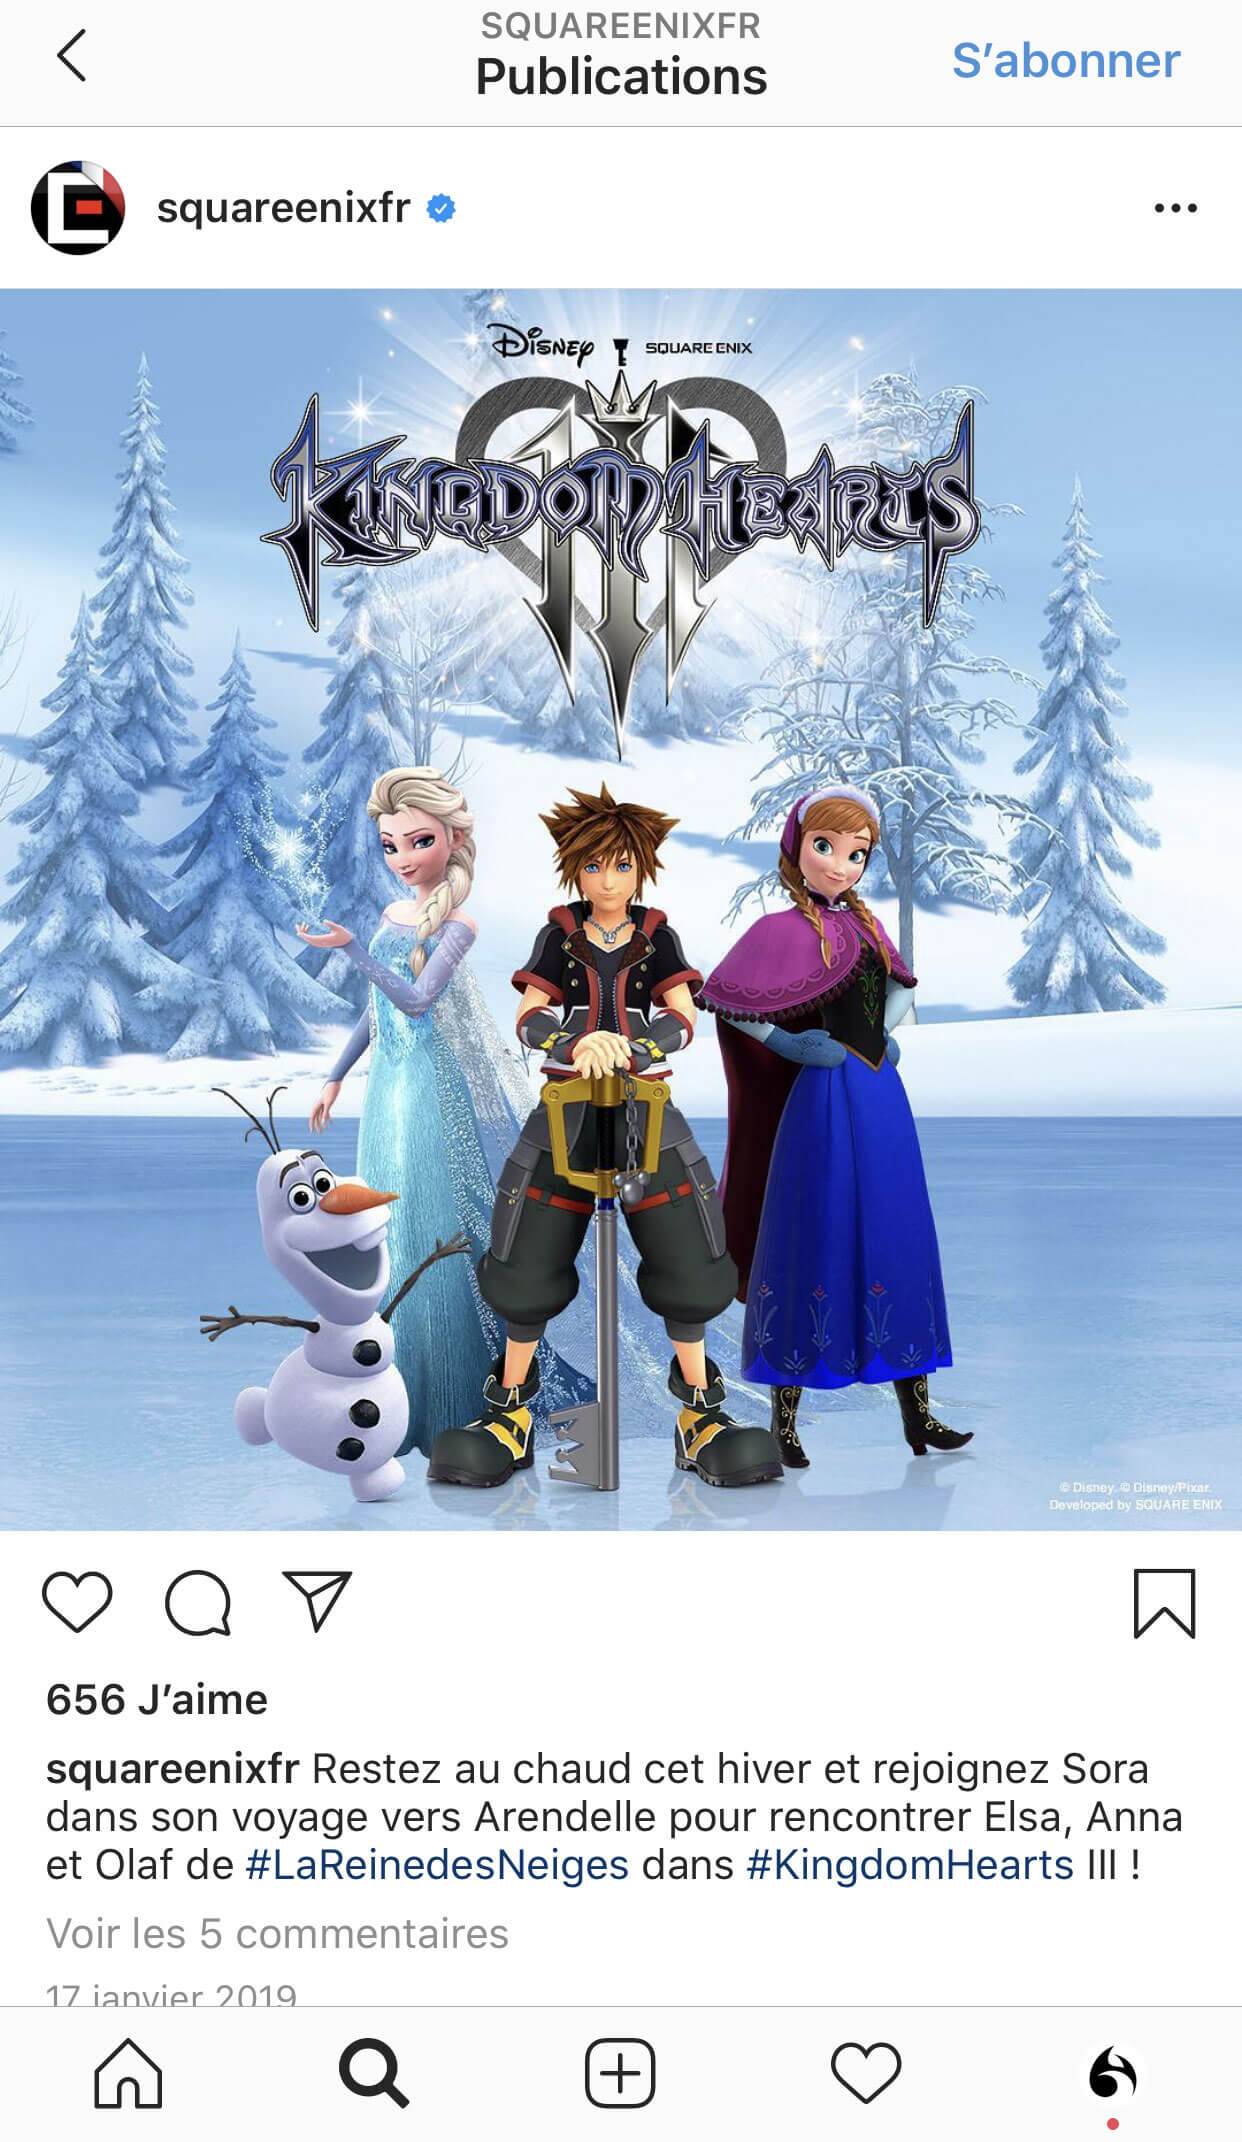
Task: Open #KingdomHearts hashtag
Action: coord(910,1865)
